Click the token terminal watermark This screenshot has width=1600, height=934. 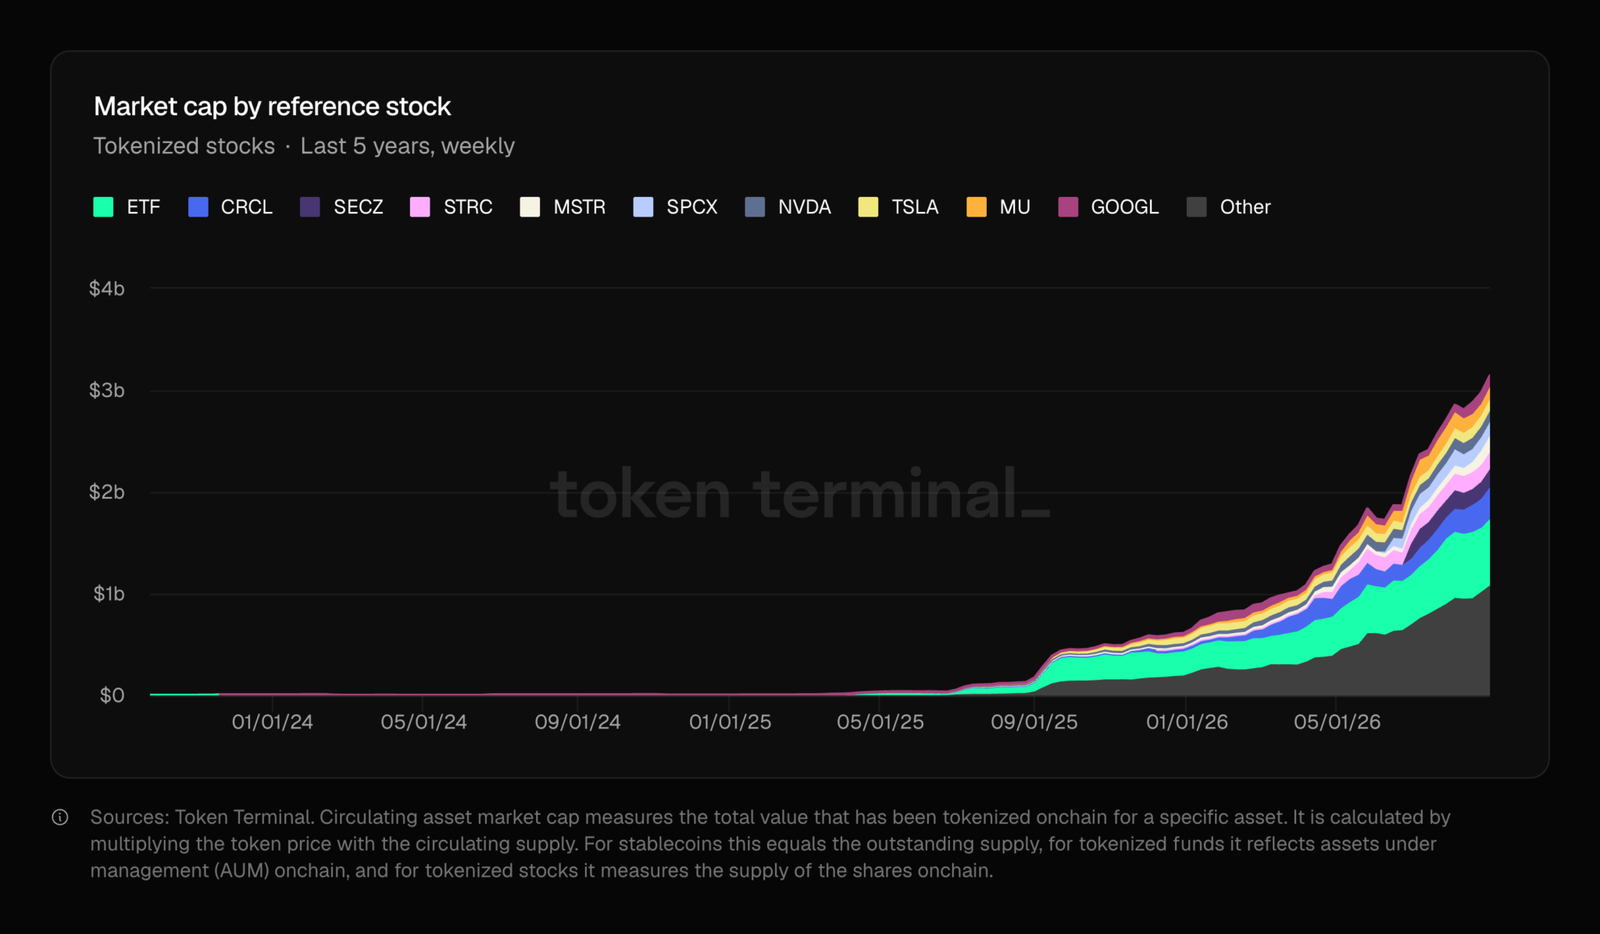click(800, 494)
